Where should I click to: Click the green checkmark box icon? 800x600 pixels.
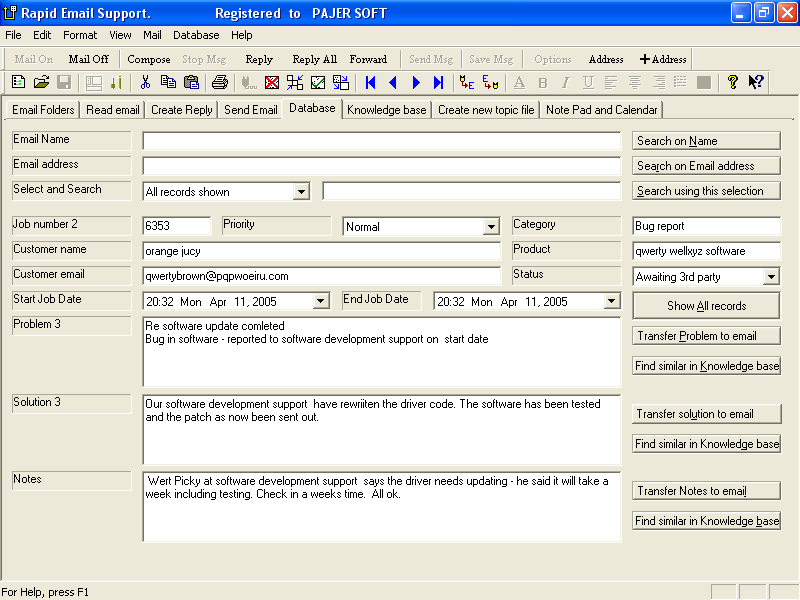318,82
